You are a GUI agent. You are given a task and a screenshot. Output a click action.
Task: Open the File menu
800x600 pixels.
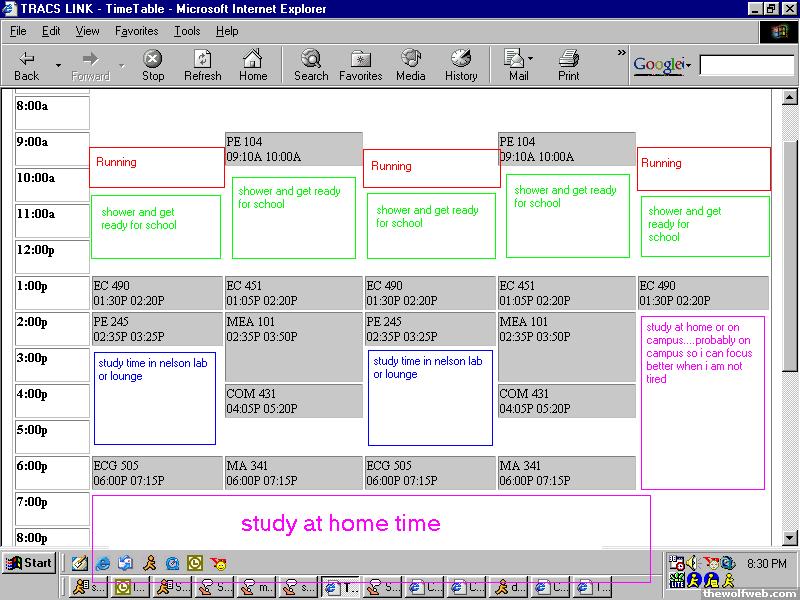tap(18, 31)
